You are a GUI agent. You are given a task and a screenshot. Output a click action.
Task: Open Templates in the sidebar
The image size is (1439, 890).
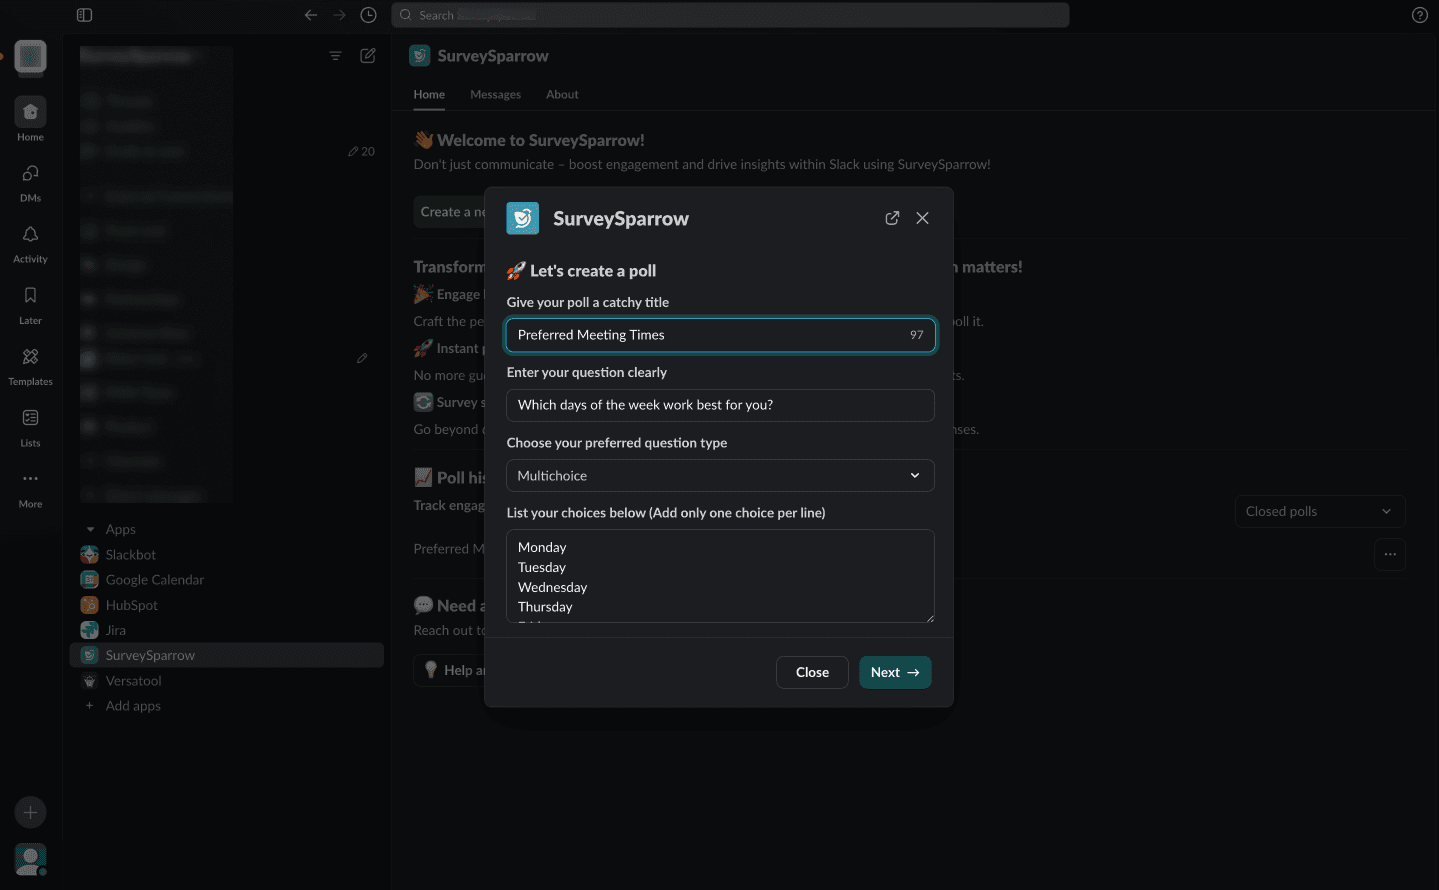point(30,365)
